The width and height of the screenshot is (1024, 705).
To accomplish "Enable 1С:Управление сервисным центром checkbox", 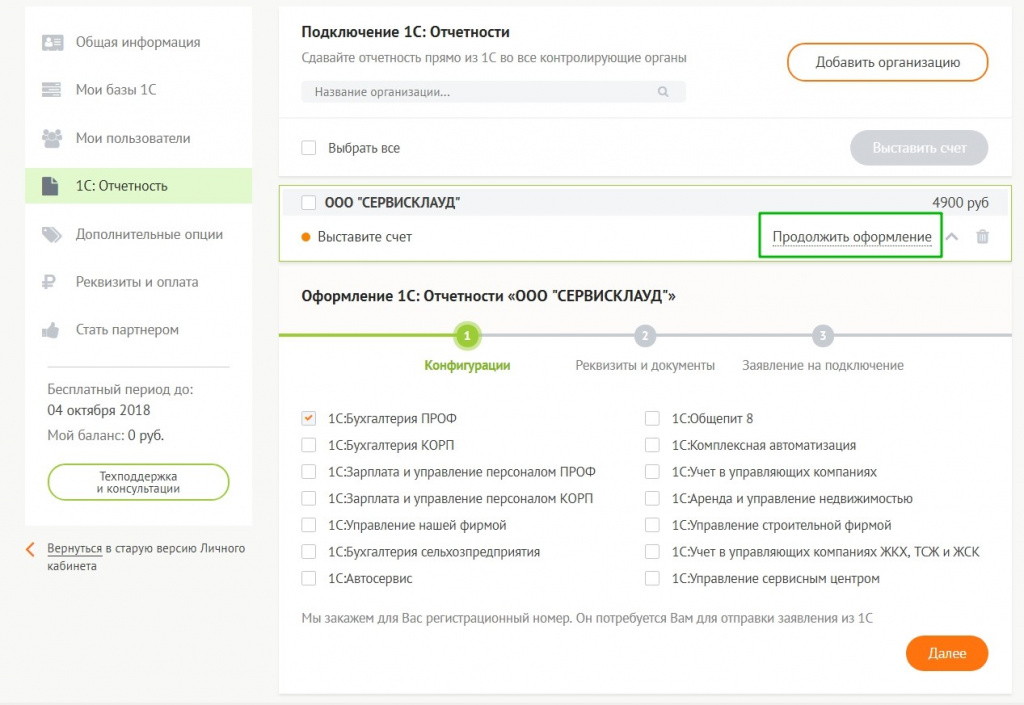I will click(652, 579).
